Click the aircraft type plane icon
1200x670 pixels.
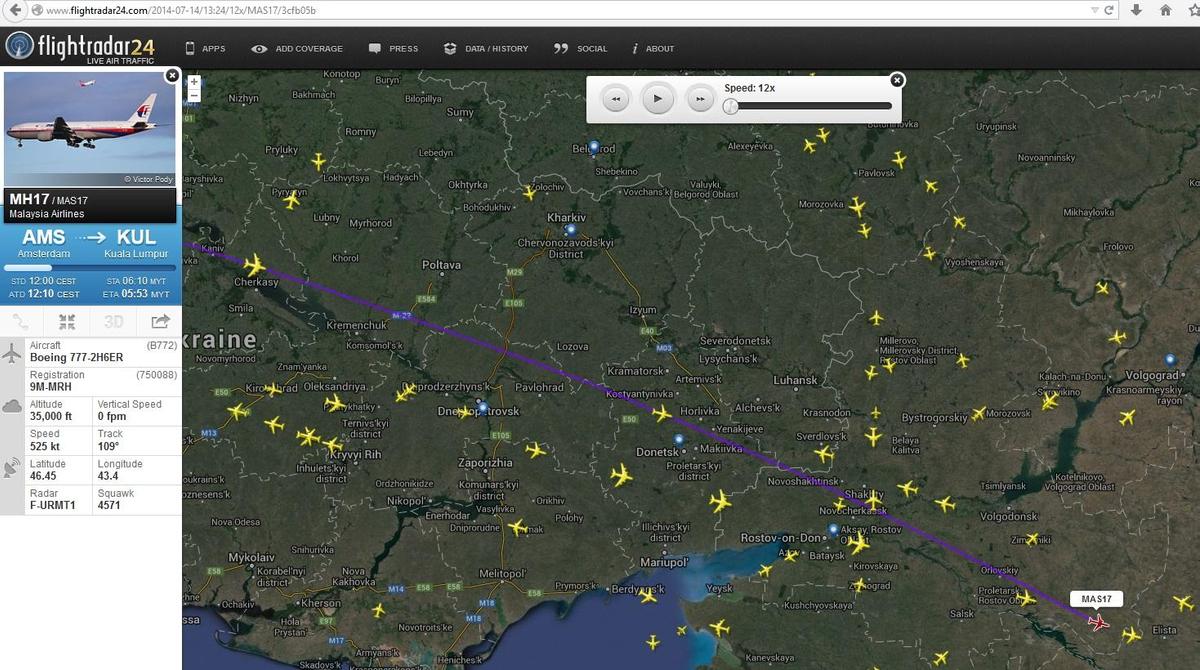click(x=13, y=353)
